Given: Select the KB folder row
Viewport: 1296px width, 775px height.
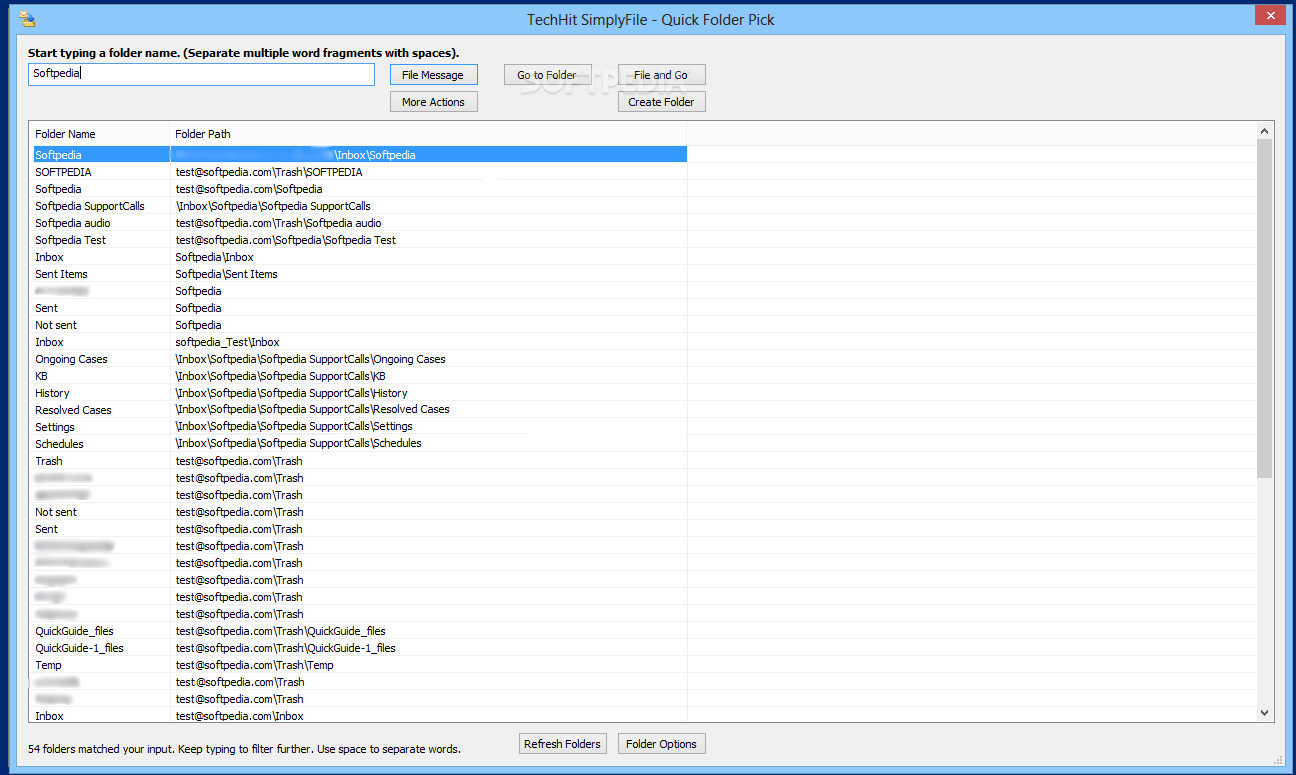Looking at the screenshot, I should pos(359,376).
